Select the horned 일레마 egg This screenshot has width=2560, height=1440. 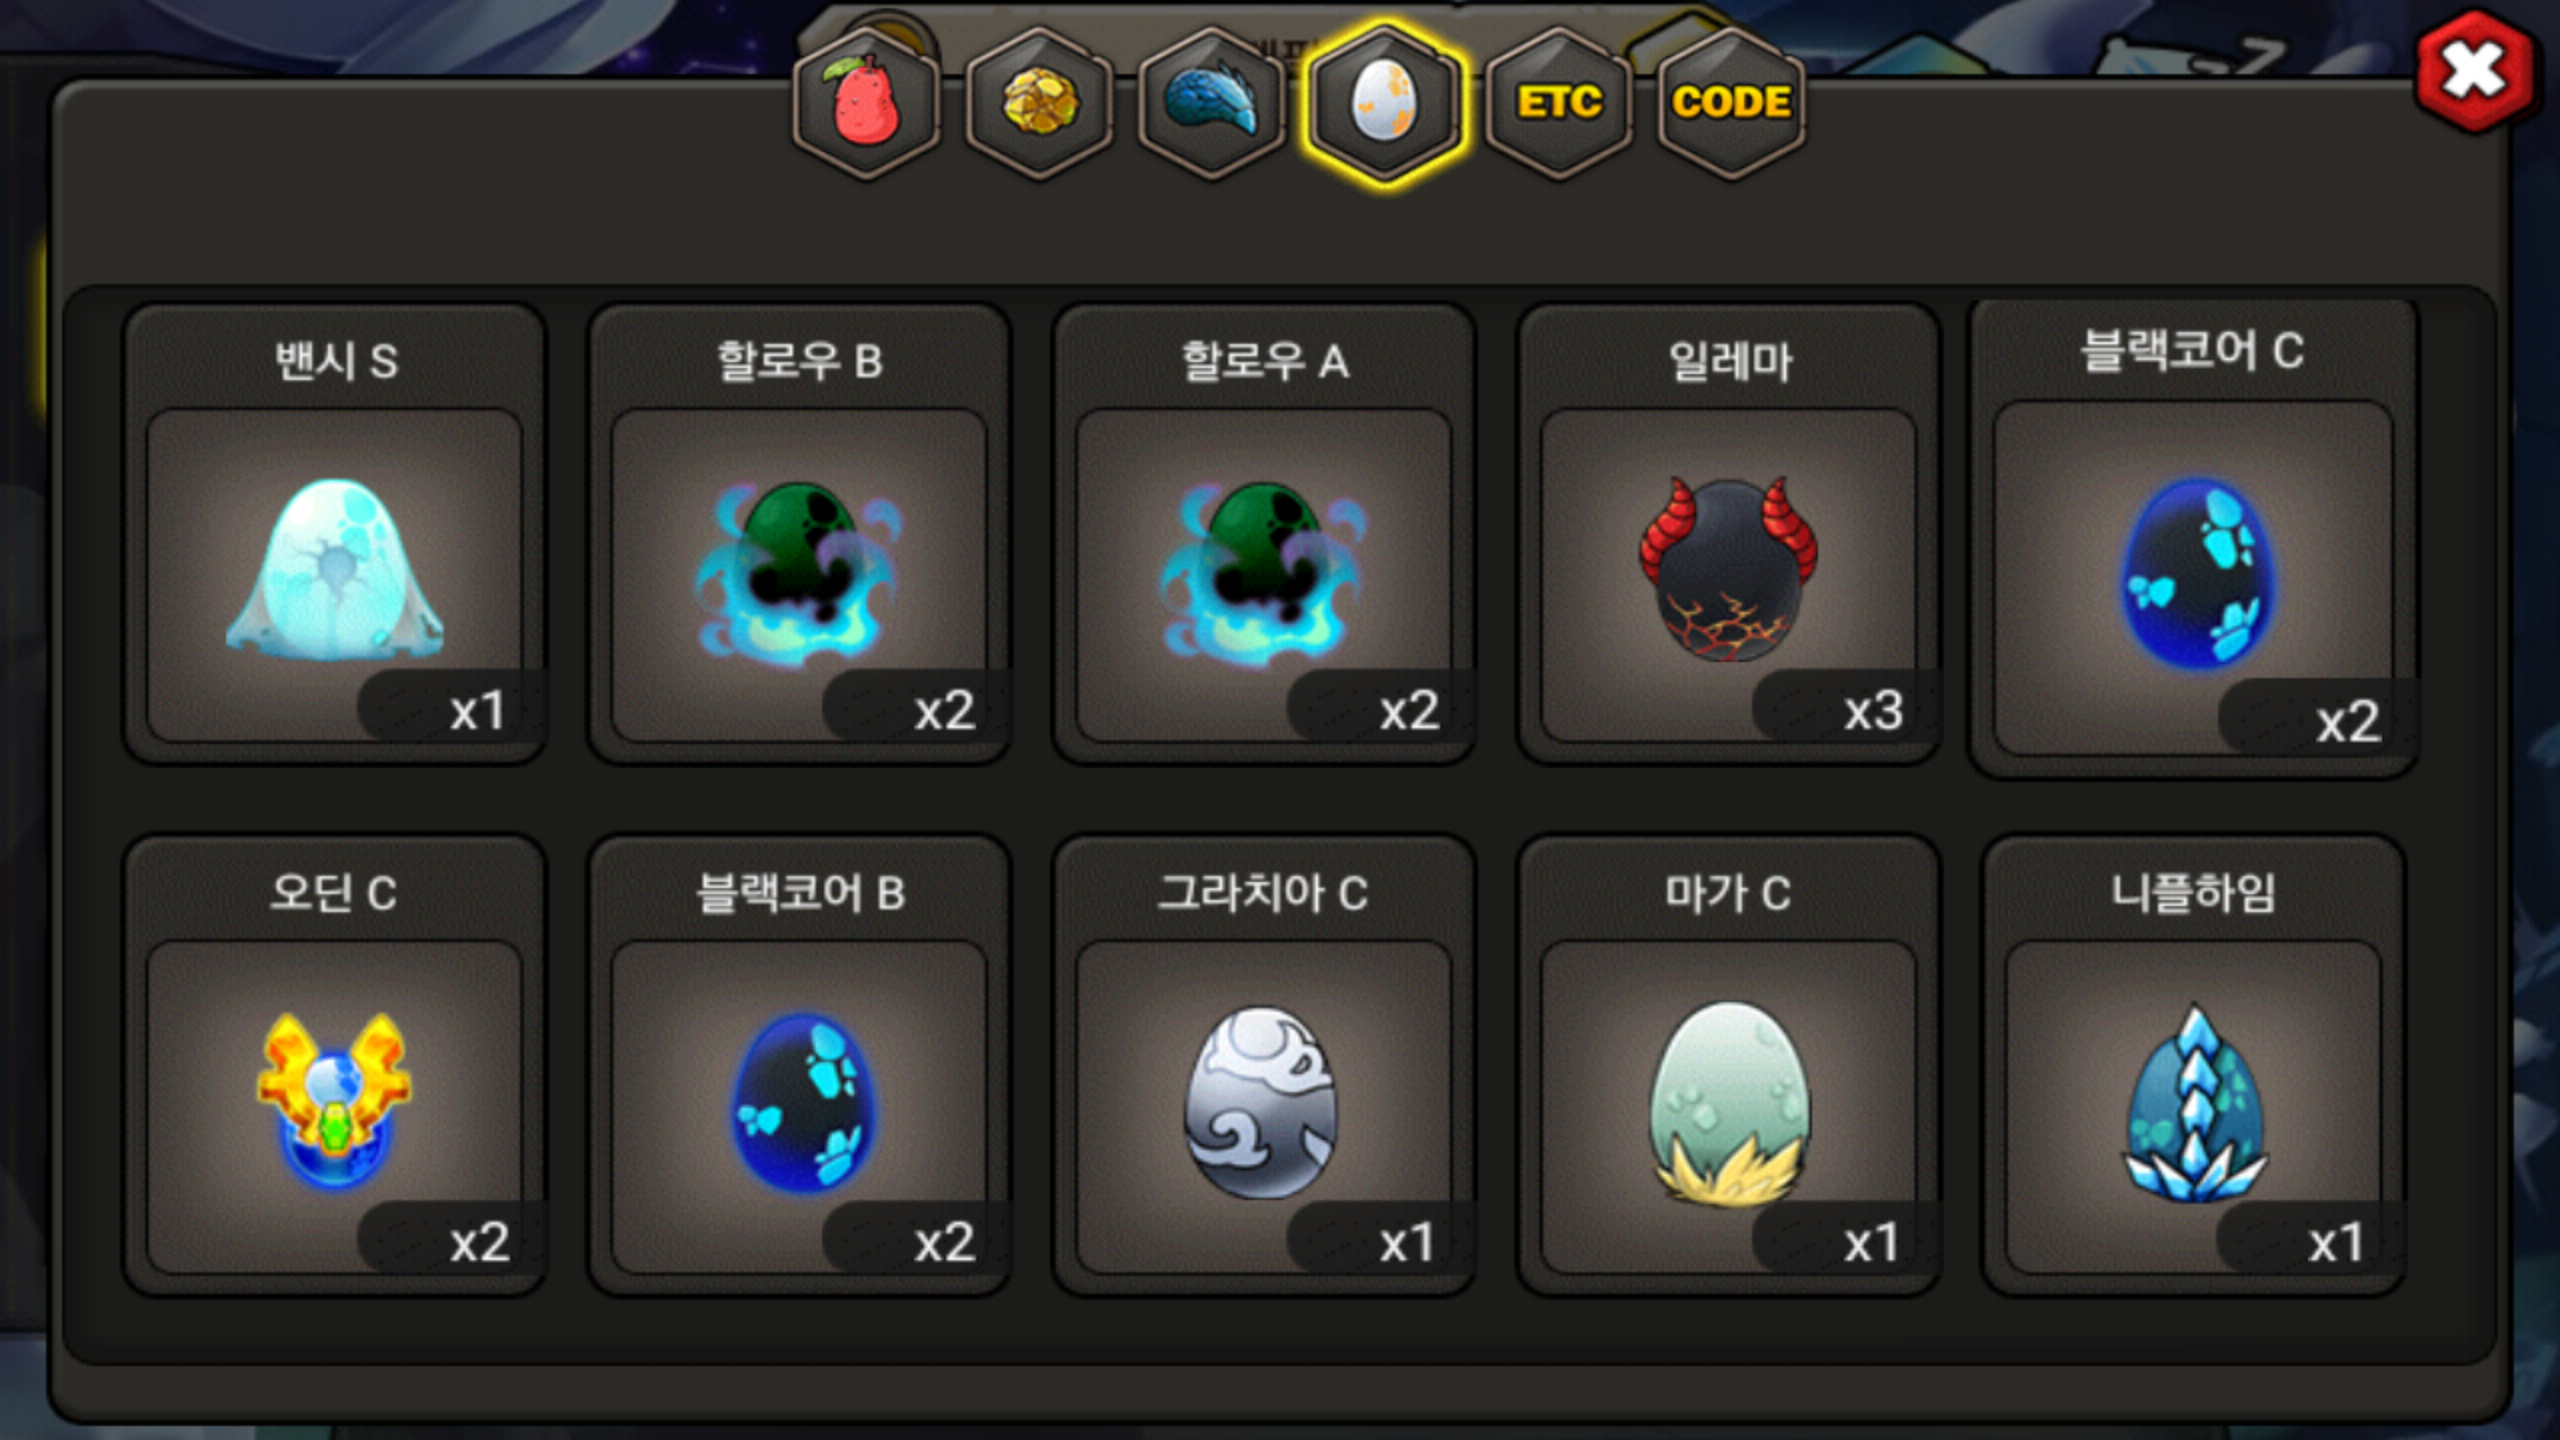1728,535
